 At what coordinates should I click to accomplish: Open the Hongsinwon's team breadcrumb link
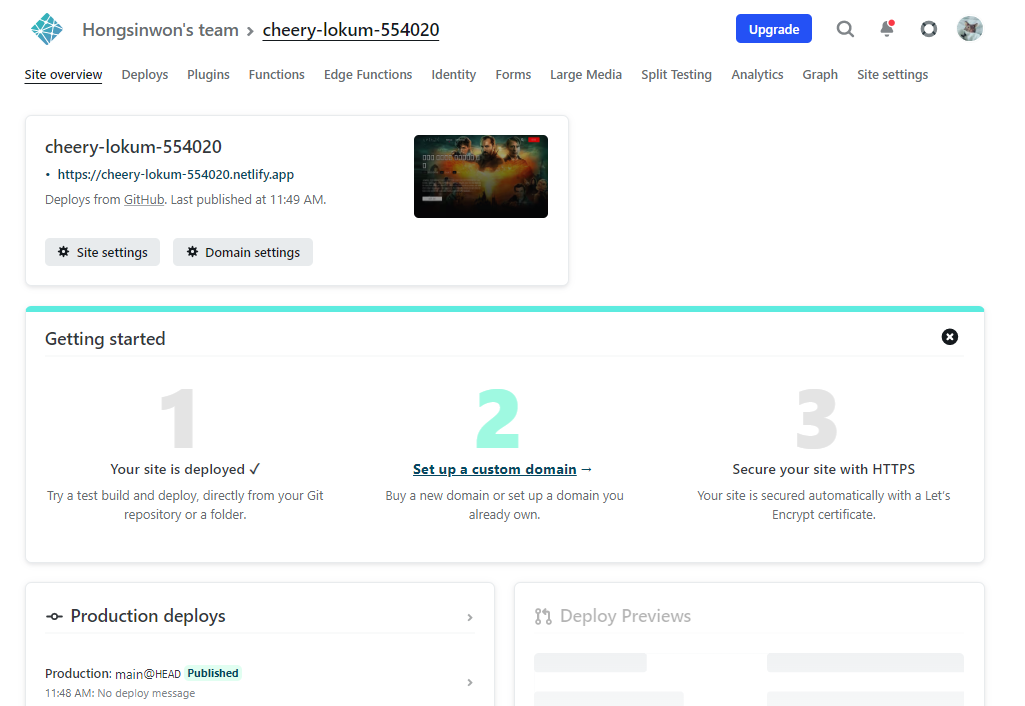point(160,30)
